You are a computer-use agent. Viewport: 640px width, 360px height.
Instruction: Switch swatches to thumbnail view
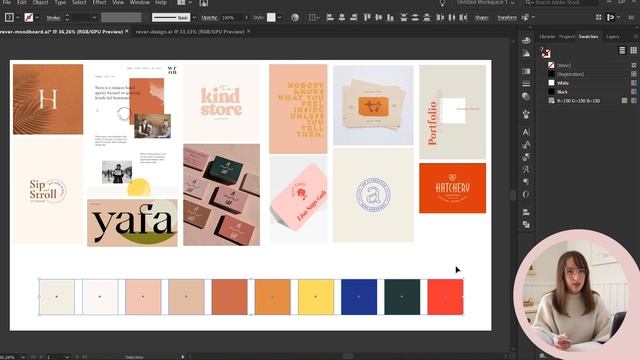(633, 50)
